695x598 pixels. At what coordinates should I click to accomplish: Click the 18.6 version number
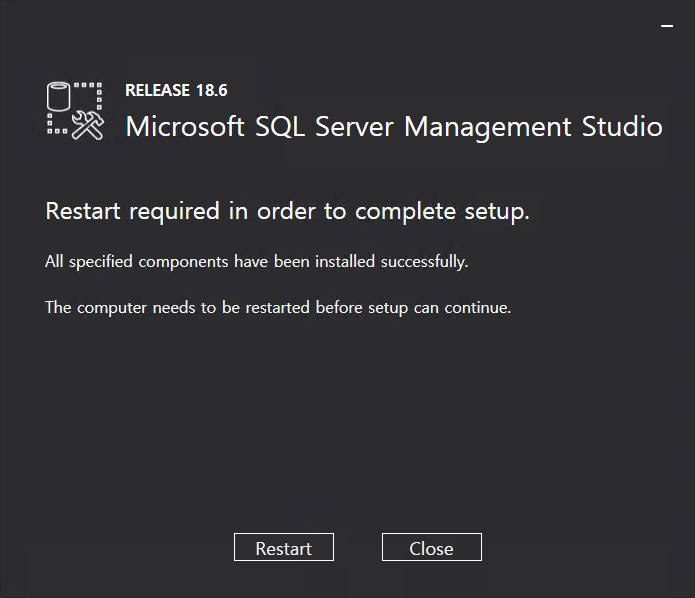point(212,90)
